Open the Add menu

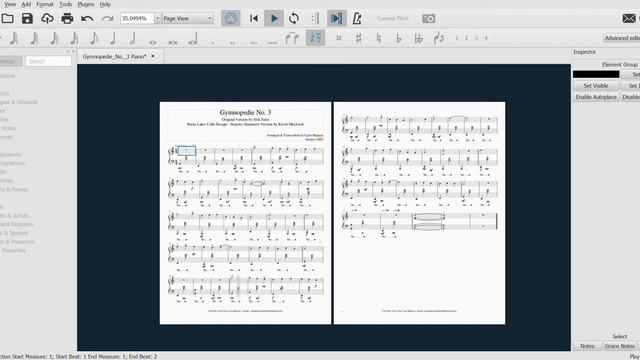click(x=26, y=4)
